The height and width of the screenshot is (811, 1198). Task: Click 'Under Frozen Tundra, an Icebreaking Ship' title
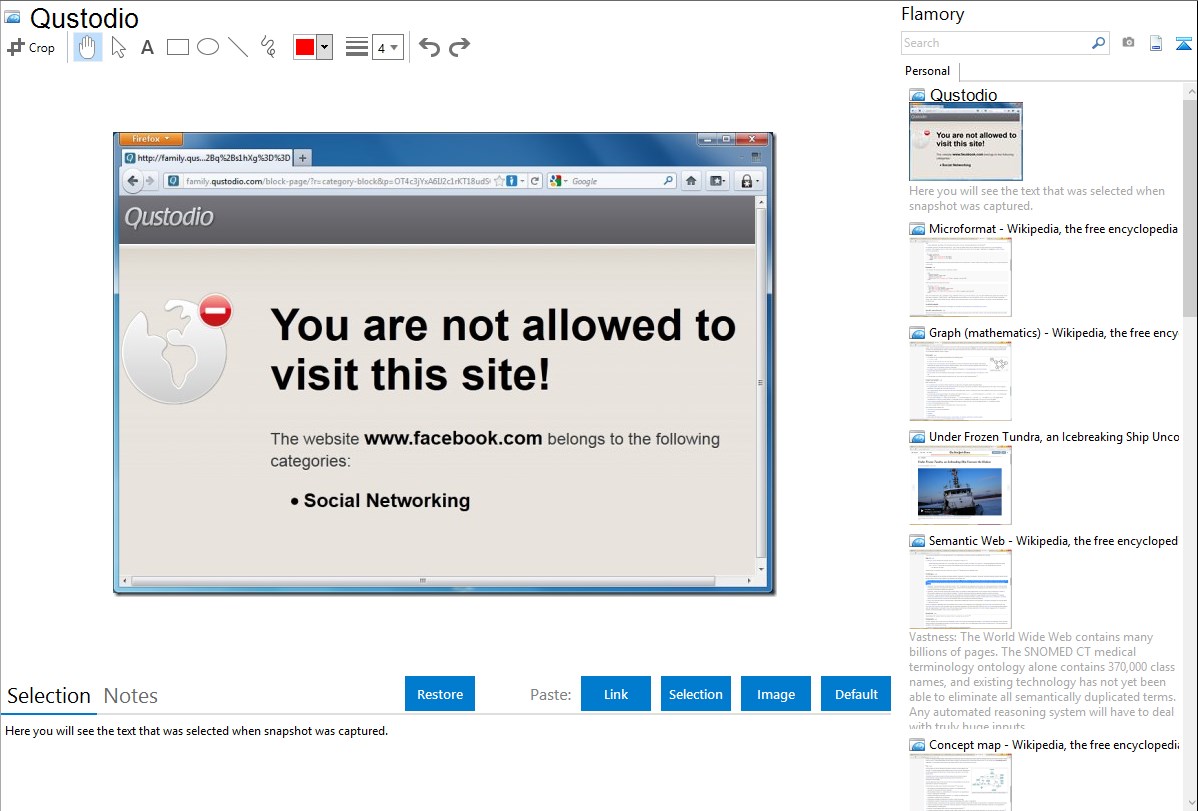click(x=1054, y=436)
